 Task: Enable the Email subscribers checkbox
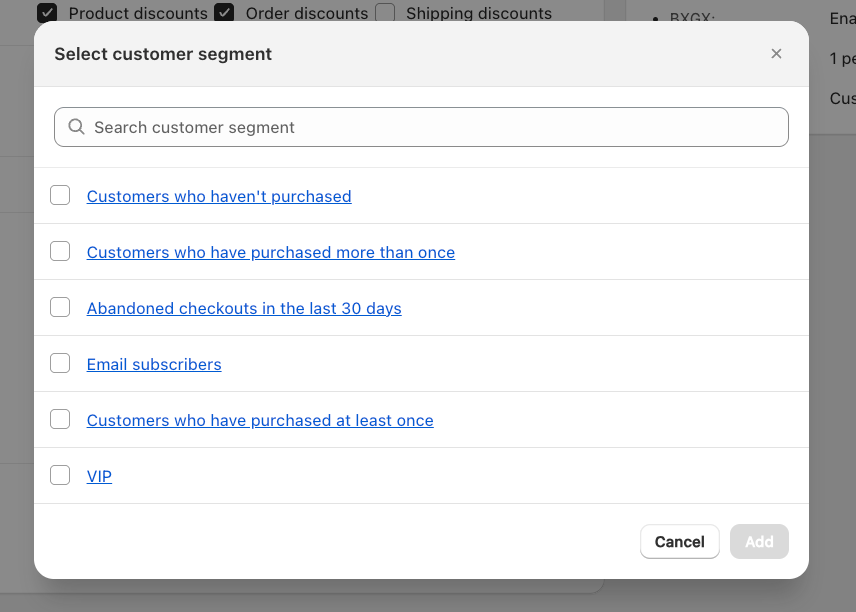pyautogui.click(x=60, y=363)
